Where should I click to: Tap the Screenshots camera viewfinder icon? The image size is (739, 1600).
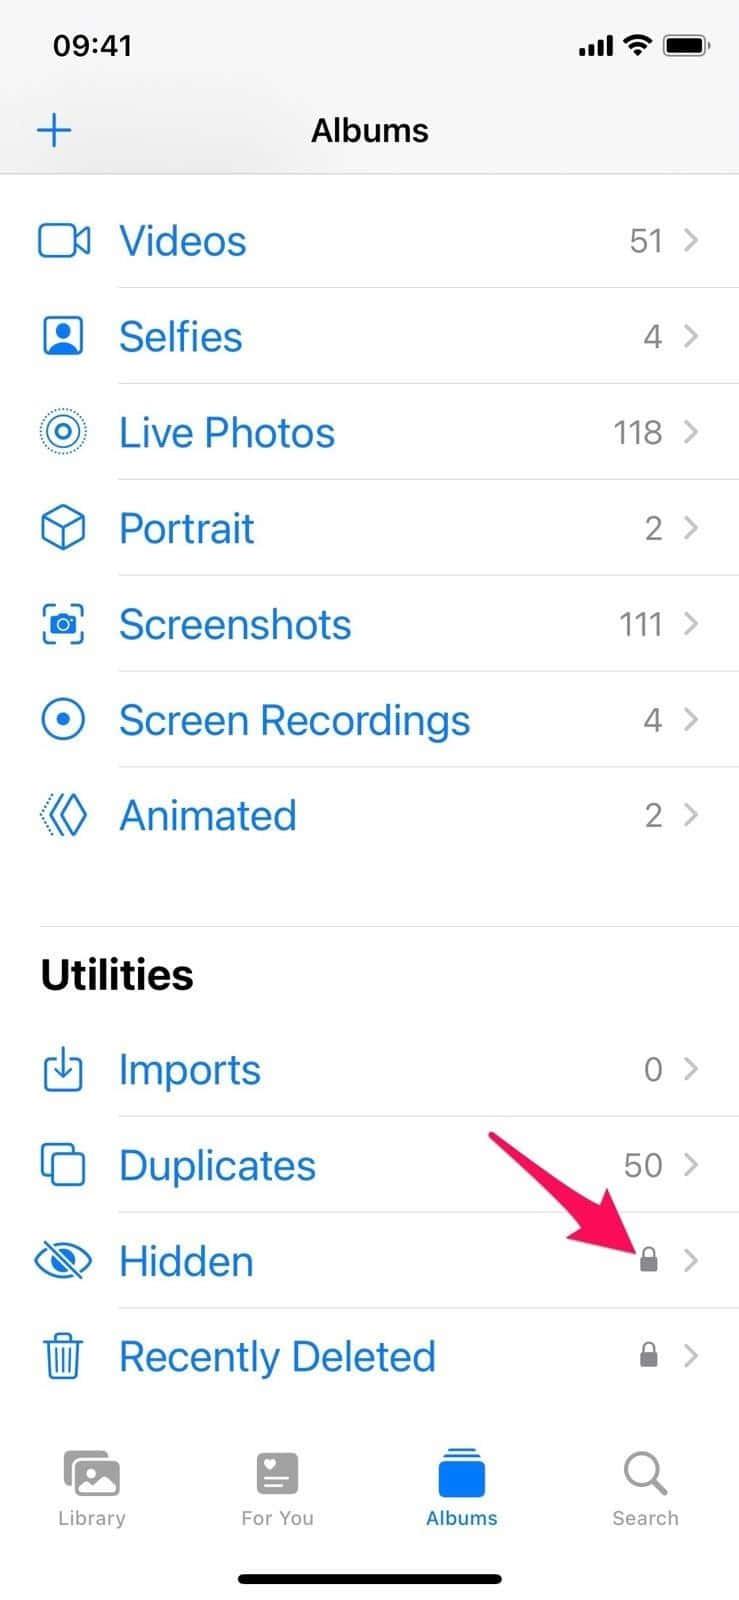63,624
